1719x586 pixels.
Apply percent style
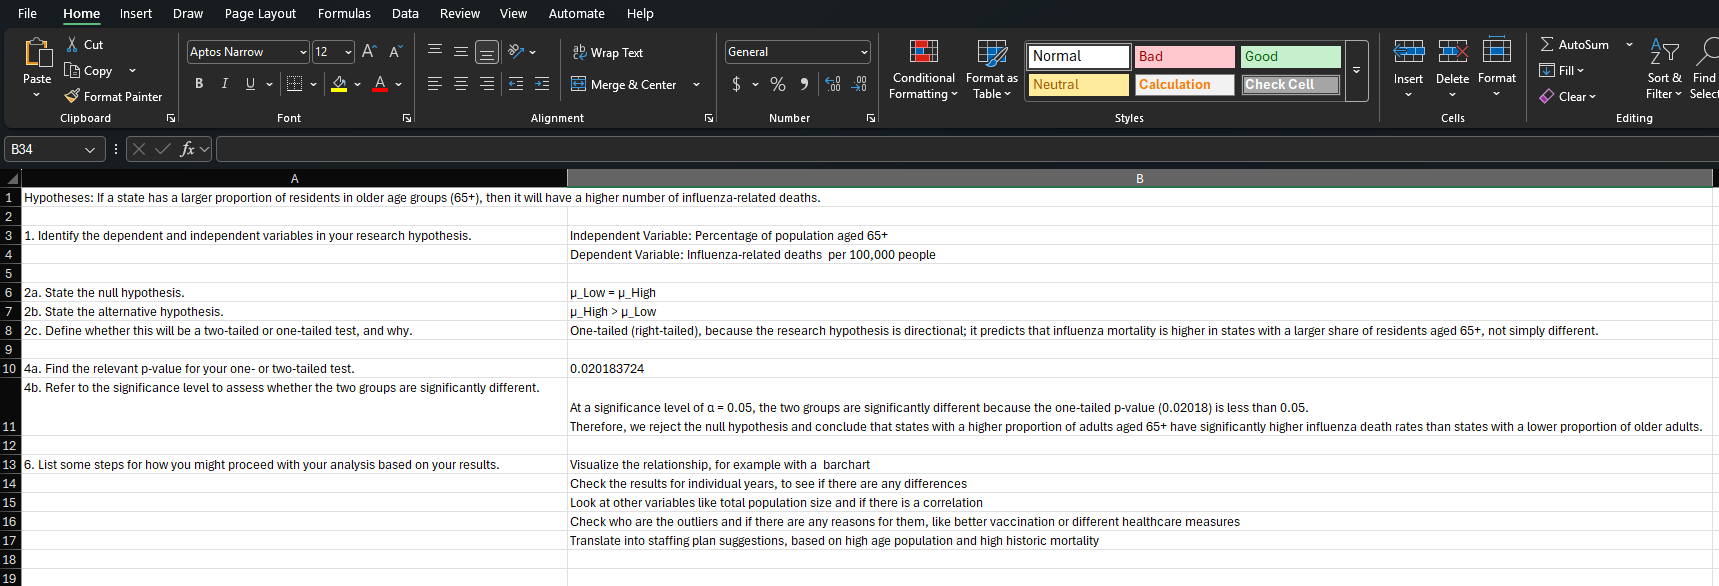778,84
